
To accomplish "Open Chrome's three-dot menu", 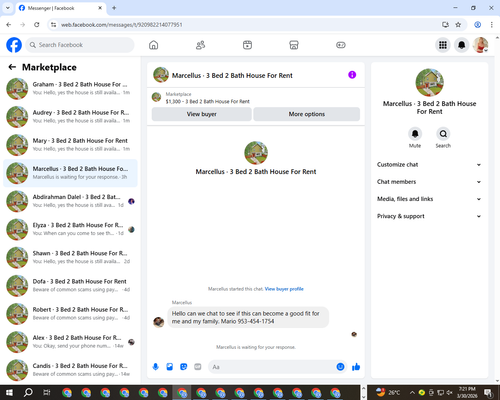I will tap(491, 25).
